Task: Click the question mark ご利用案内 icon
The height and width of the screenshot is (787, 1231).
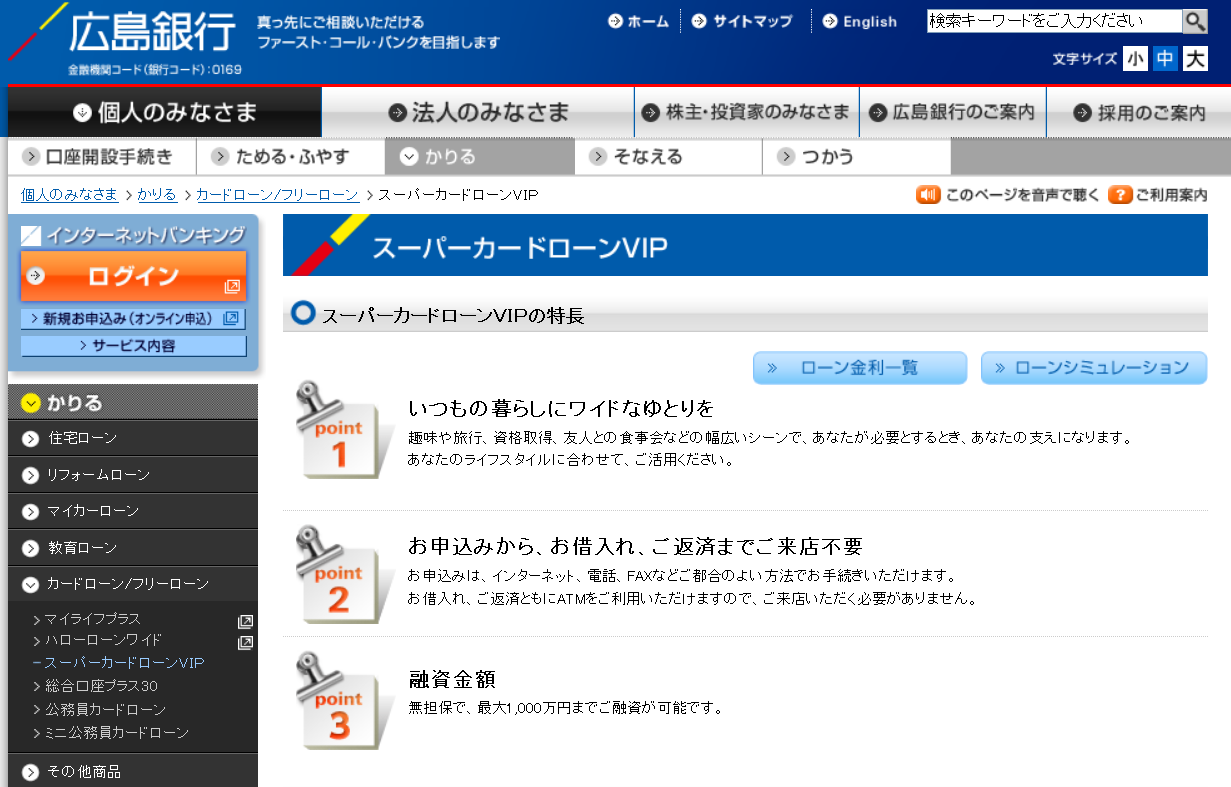Action: [x=1119, y=194]
